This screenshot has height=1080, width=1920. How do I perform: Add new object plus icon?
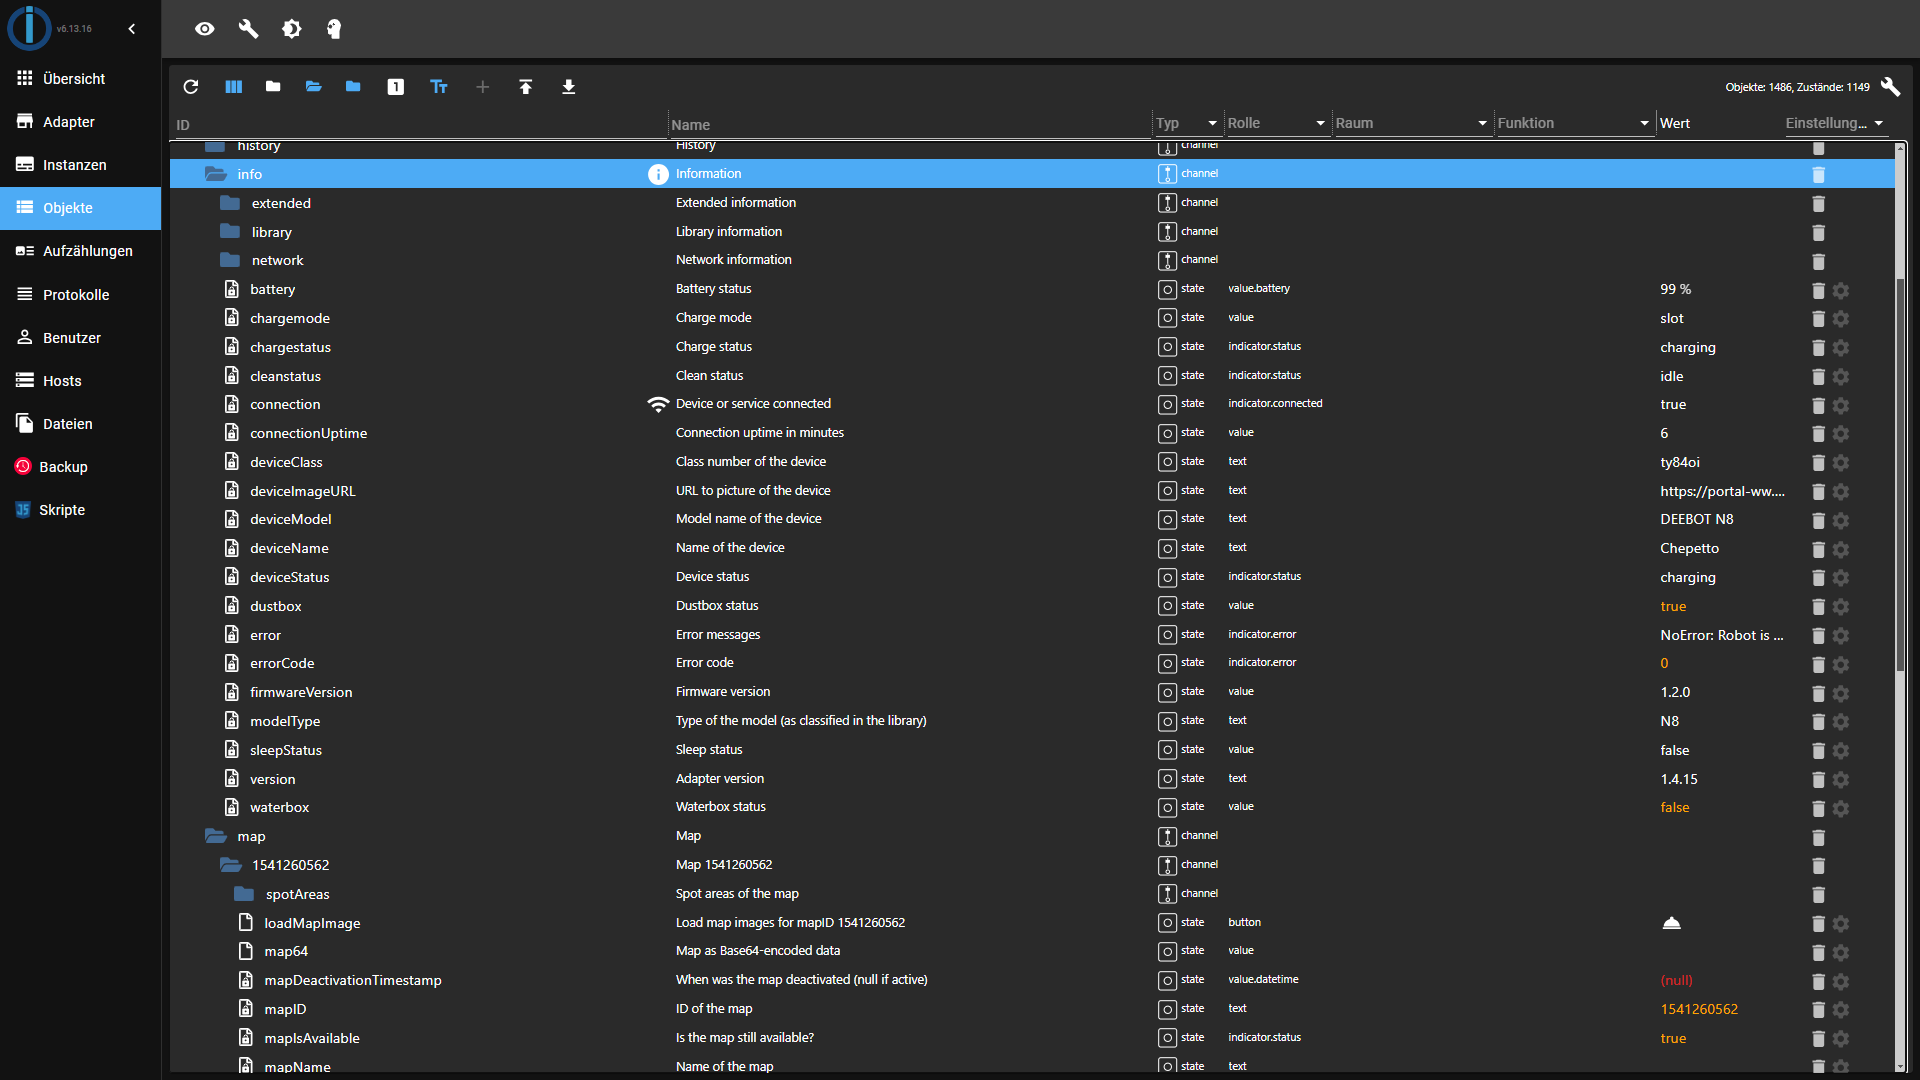[x=482, y=87]
